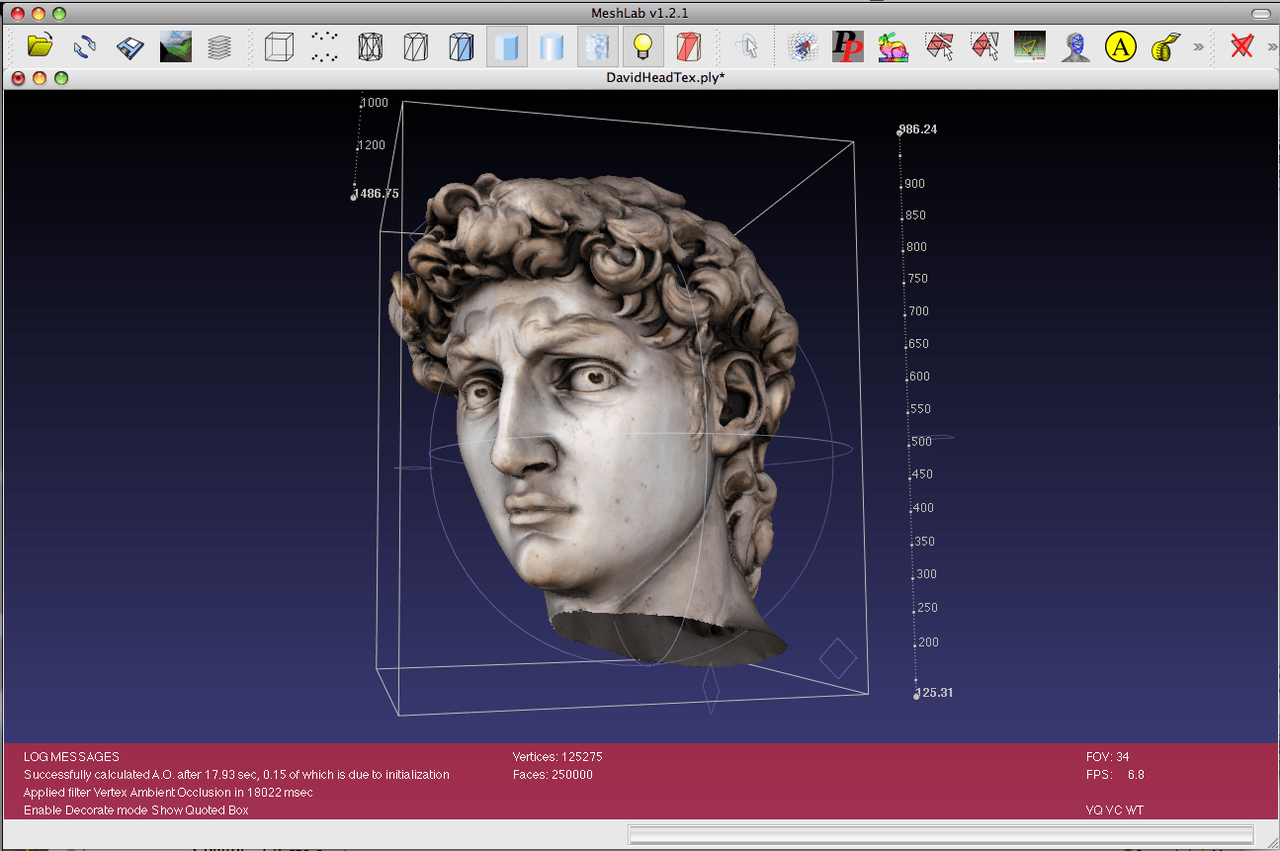Reload the current mesh
Viewport: 1280px width, 851px height.
[x=84, y=46]
